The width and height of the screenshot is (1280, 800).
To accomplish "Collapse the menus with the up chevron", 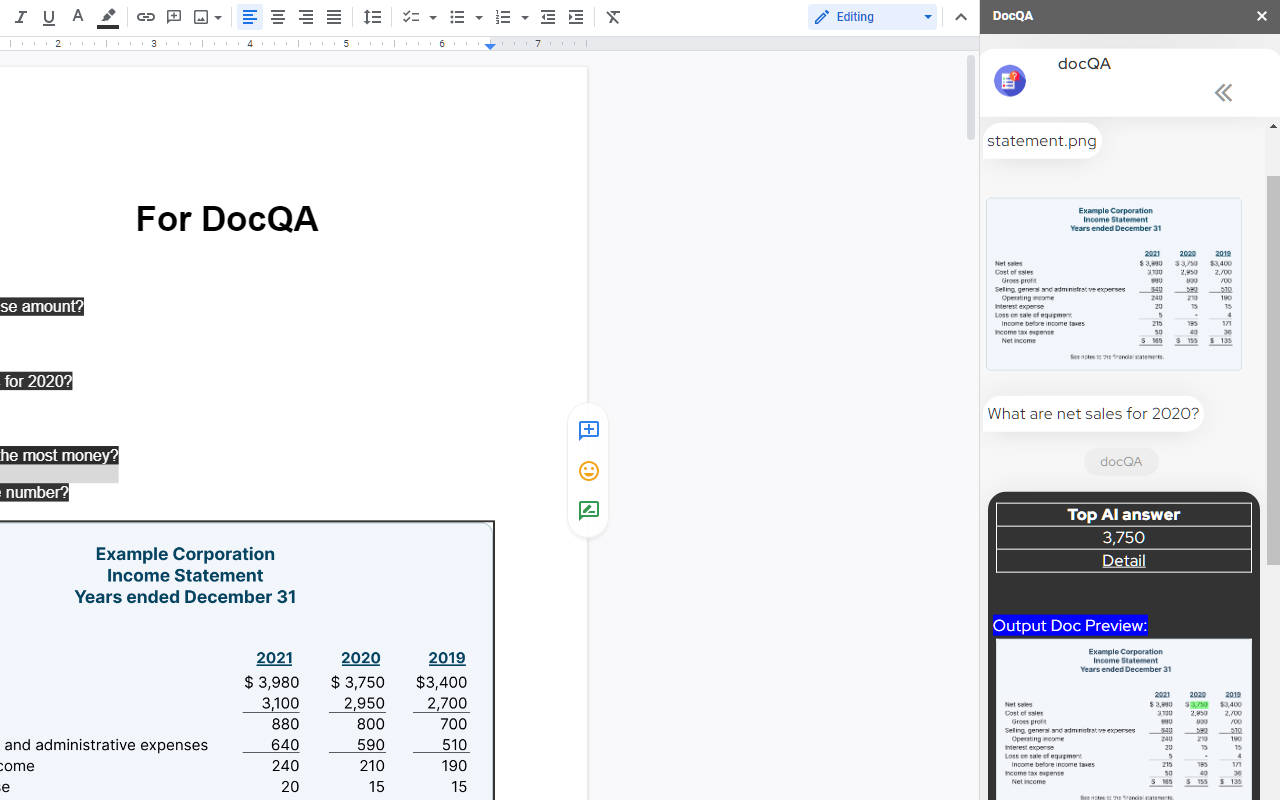I will click(x=961, y=17).
